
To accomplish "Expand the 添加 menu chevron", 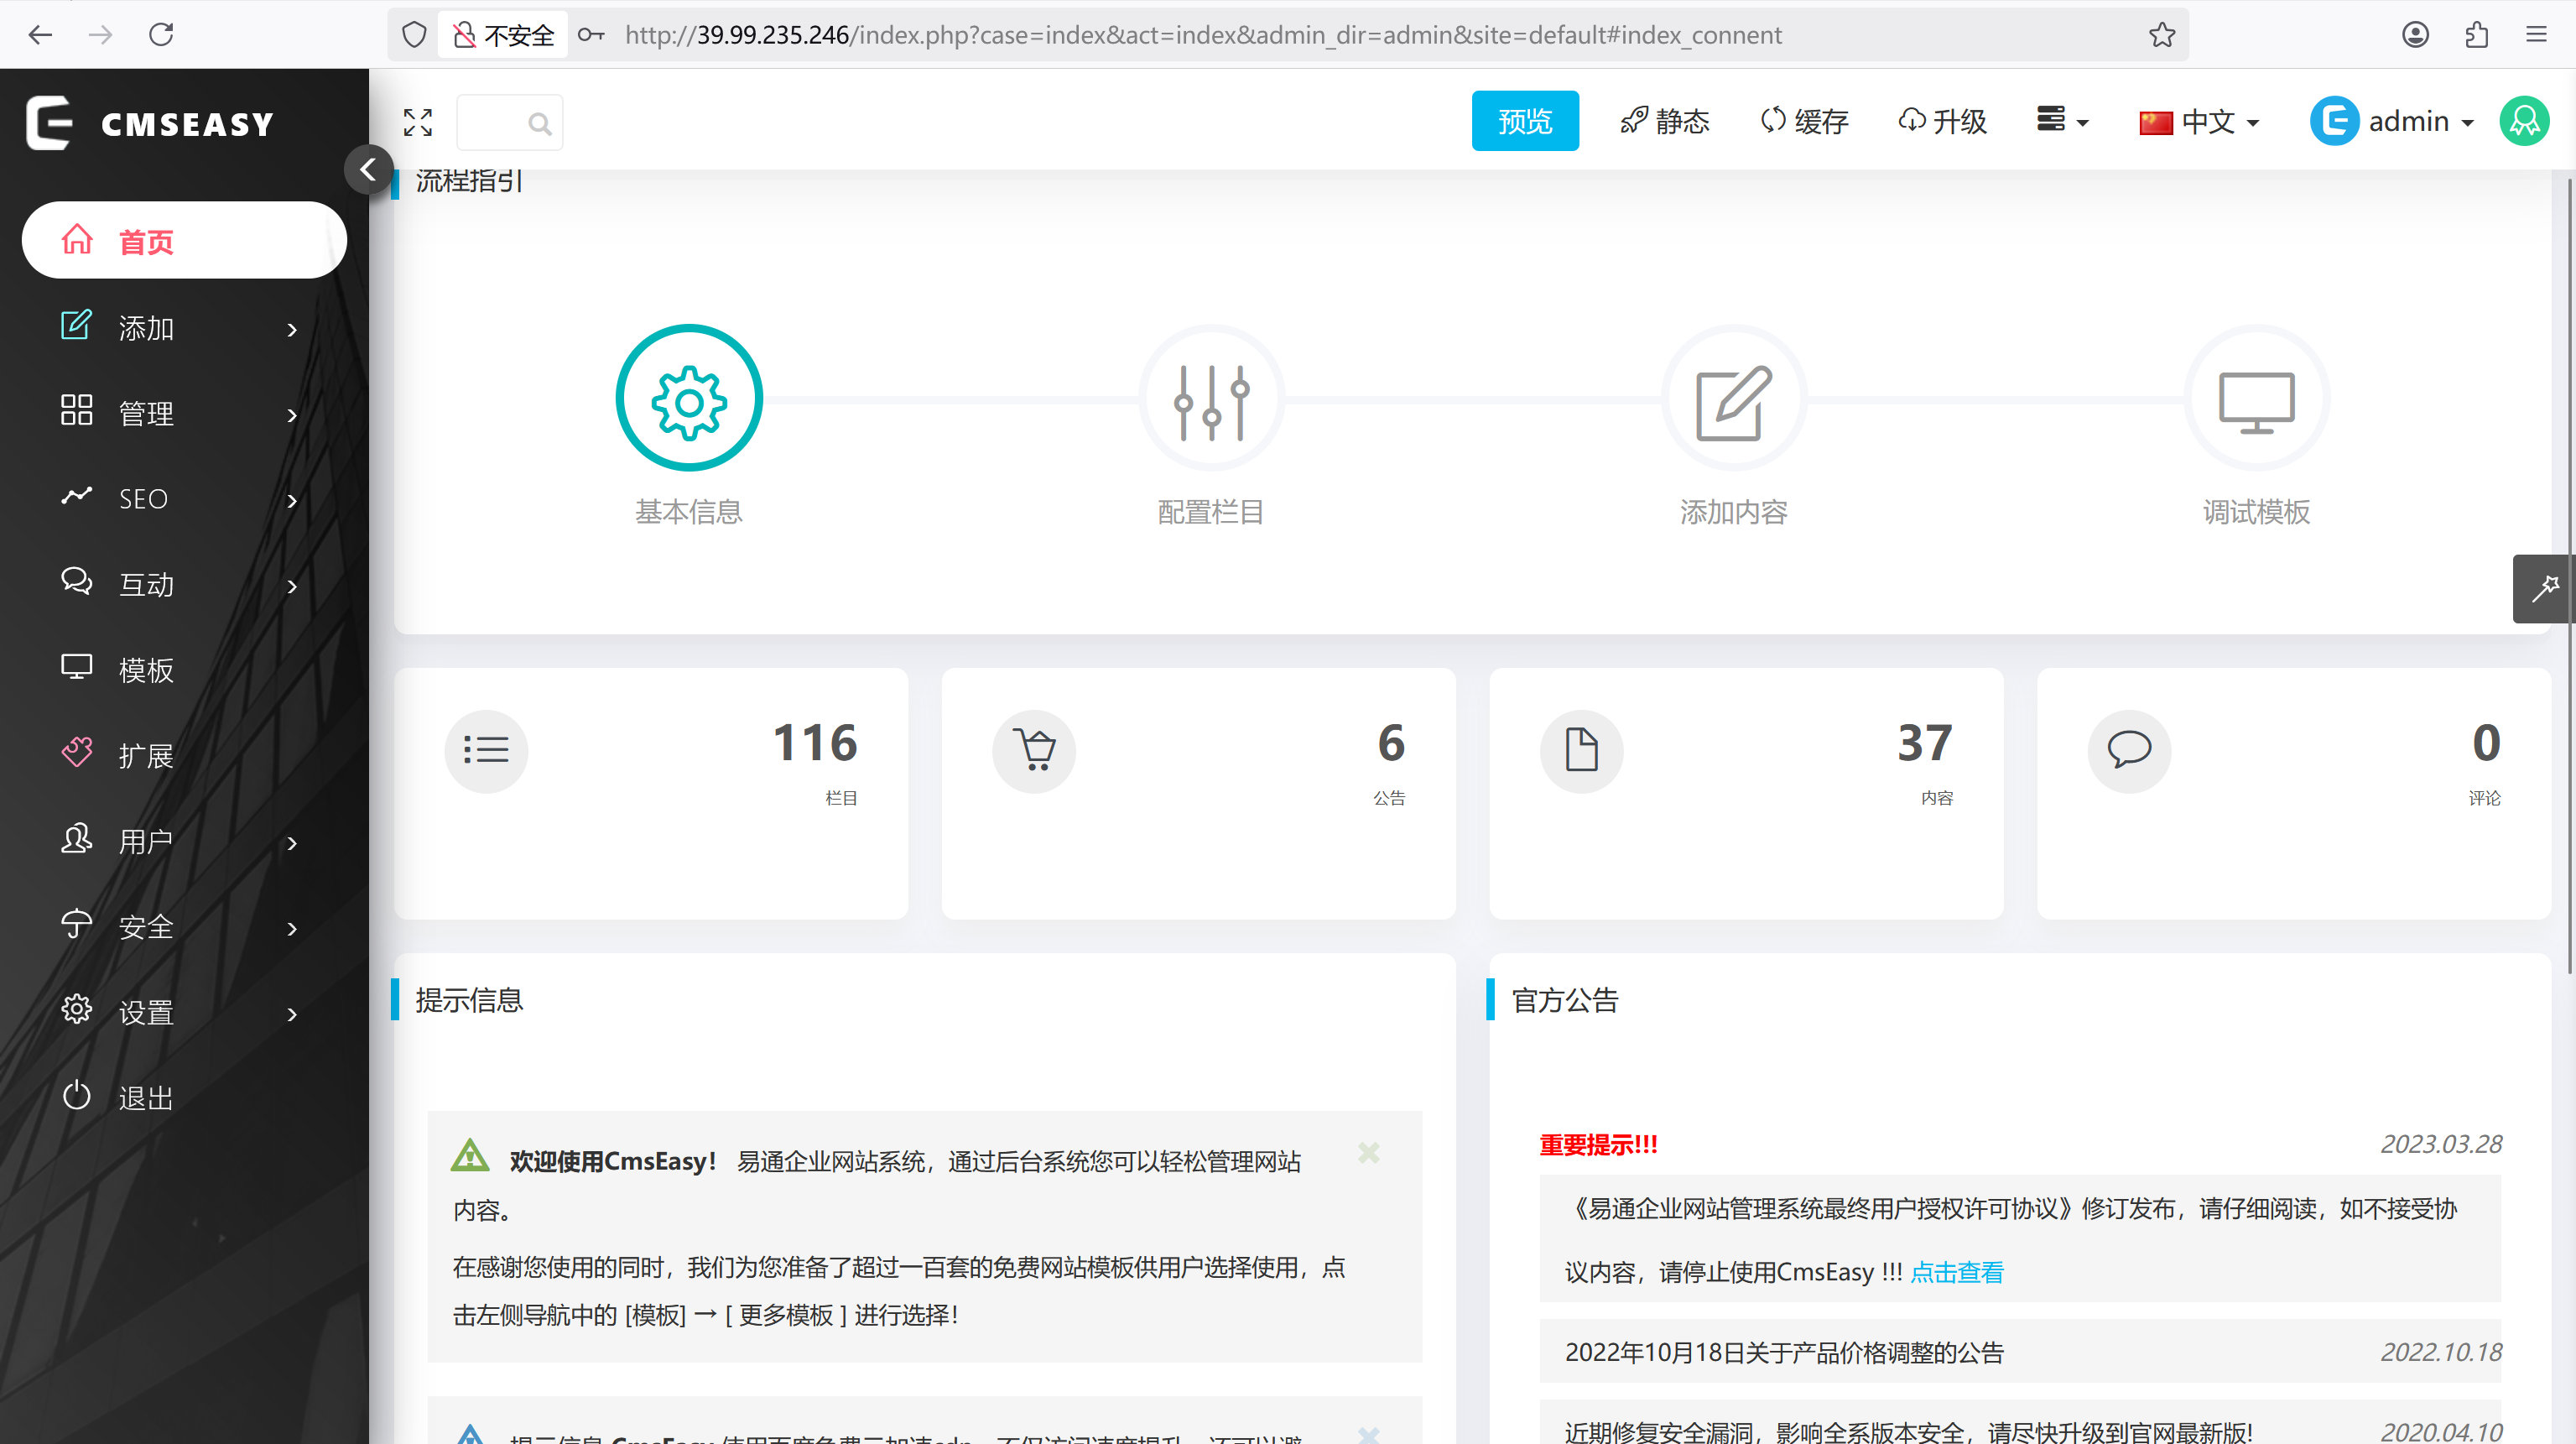I will click(x=292, y=329).
